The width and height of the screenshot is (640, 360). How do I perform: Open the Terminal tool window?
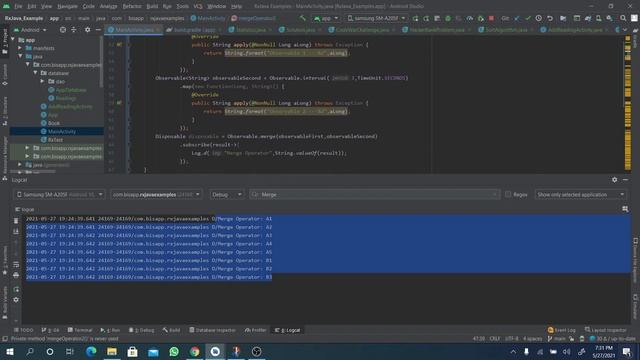coord(80,330)
